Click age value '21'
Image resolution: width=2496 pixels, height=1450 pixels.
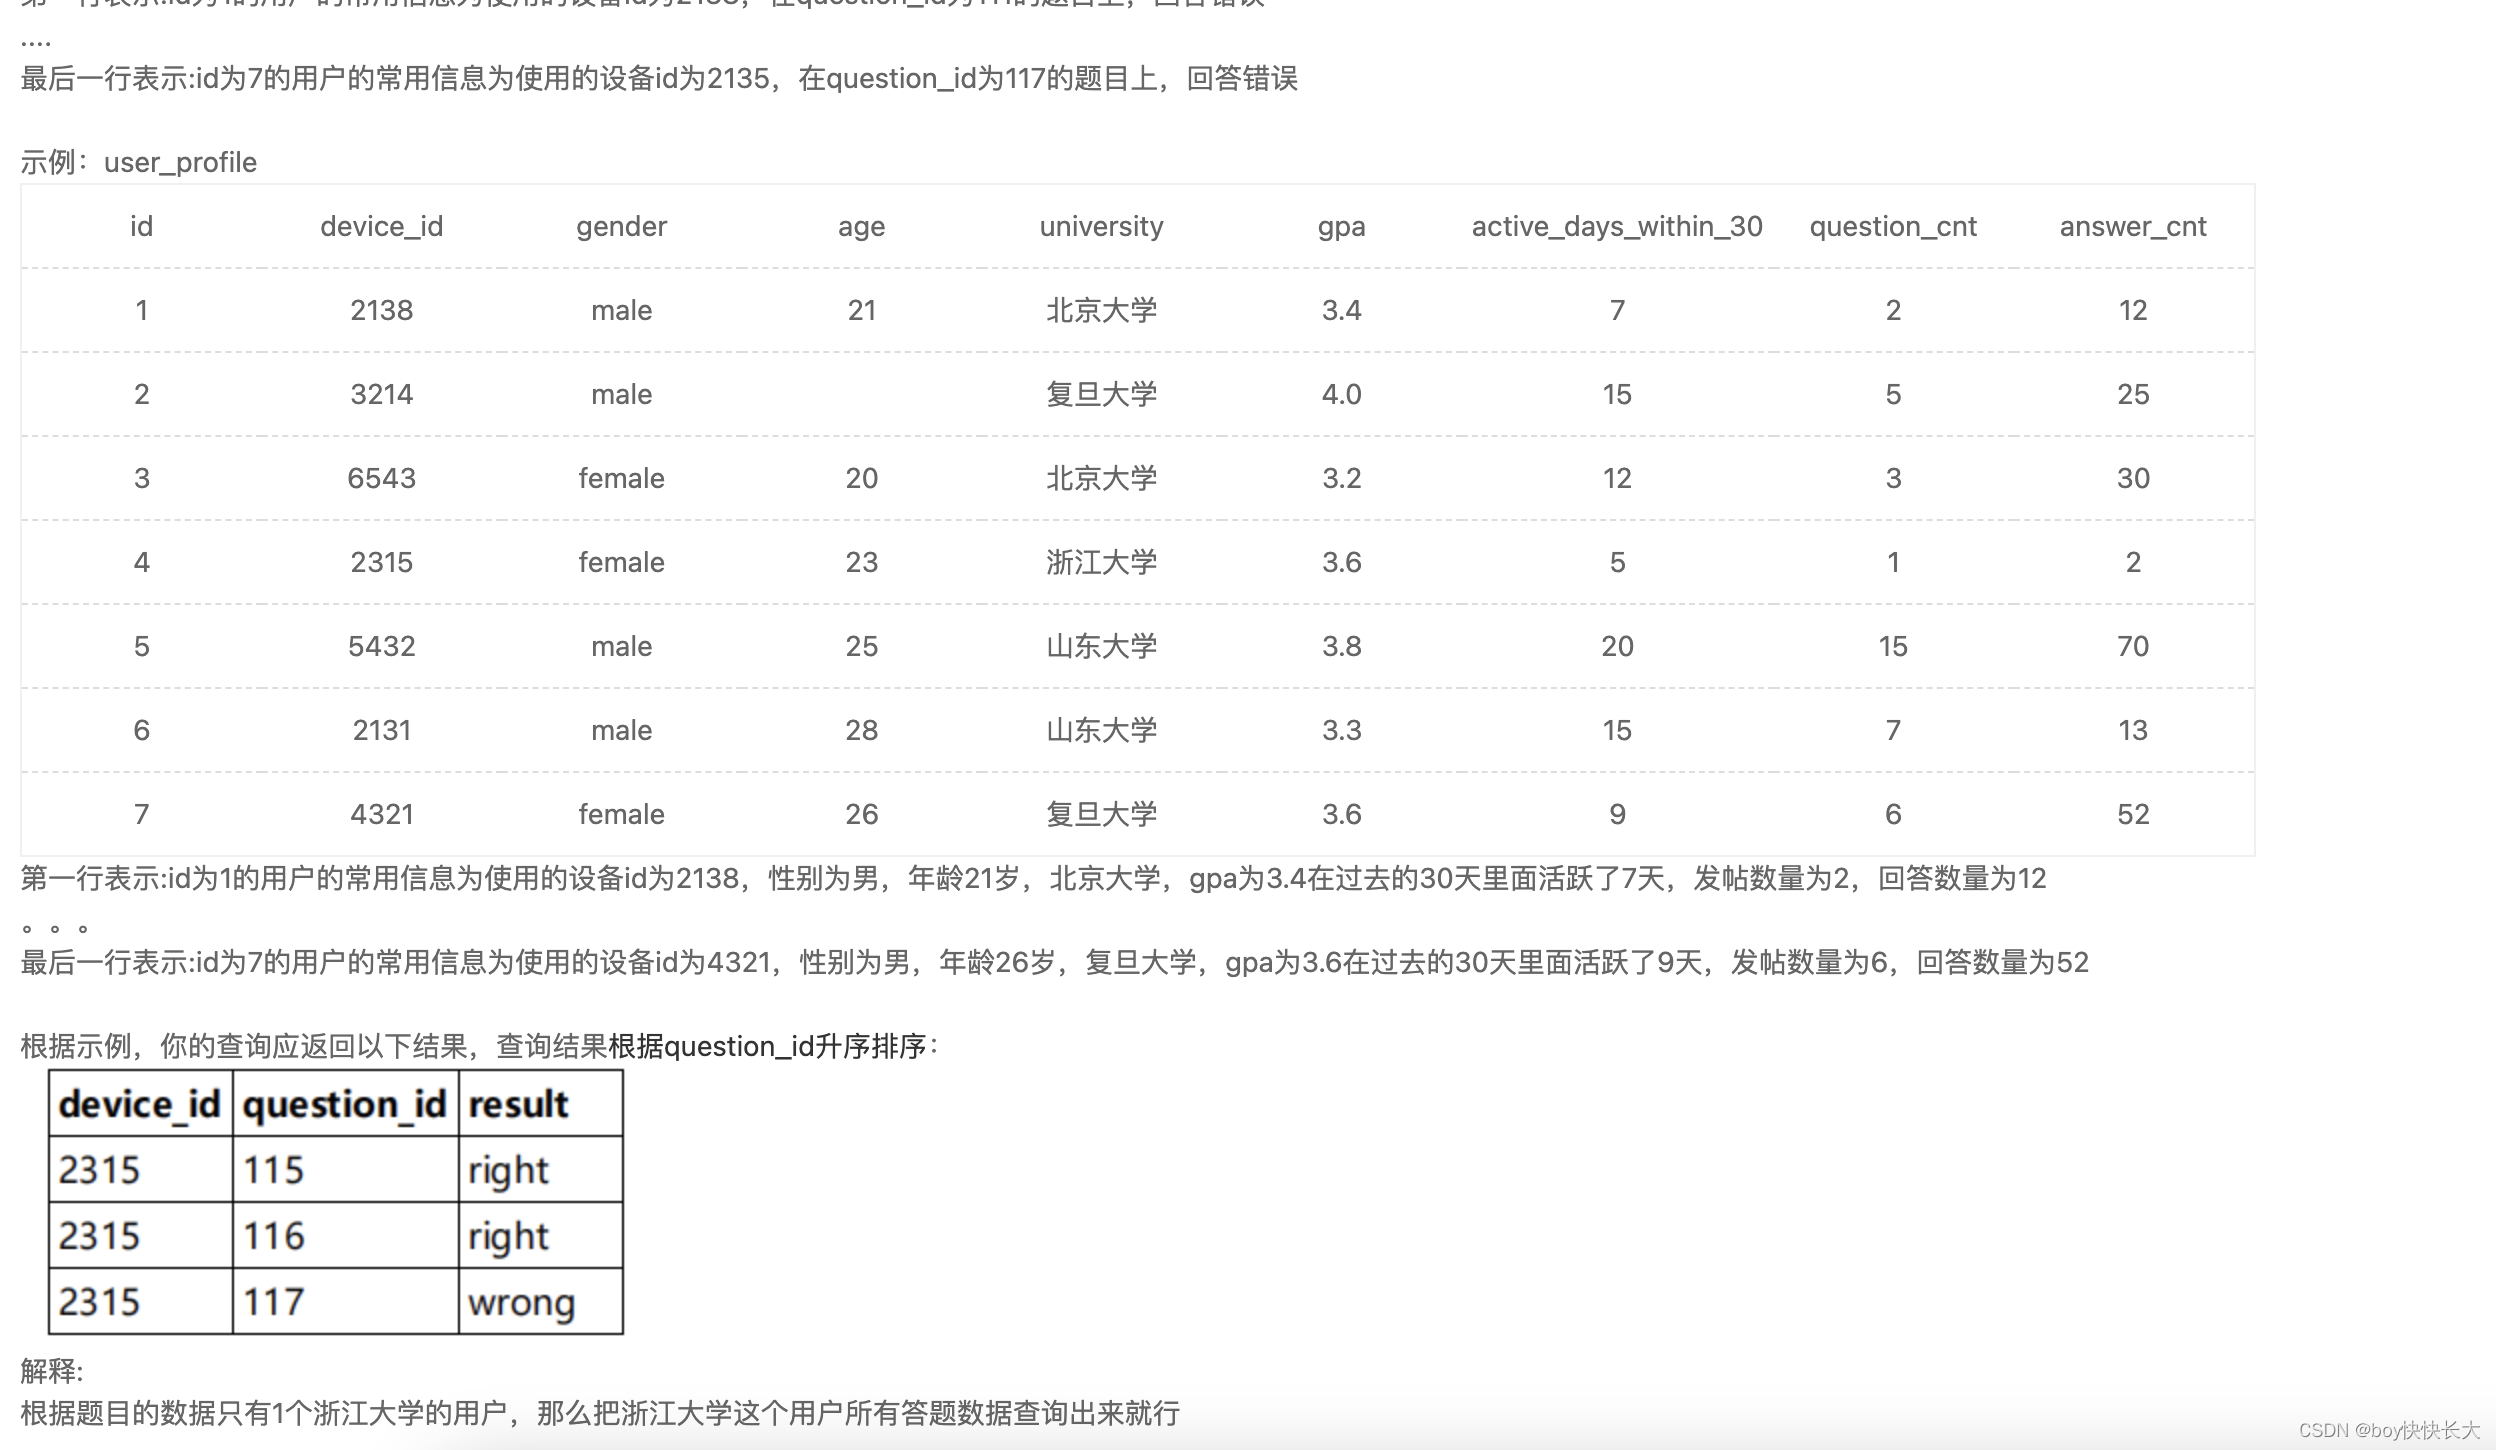tap(861, 310)
